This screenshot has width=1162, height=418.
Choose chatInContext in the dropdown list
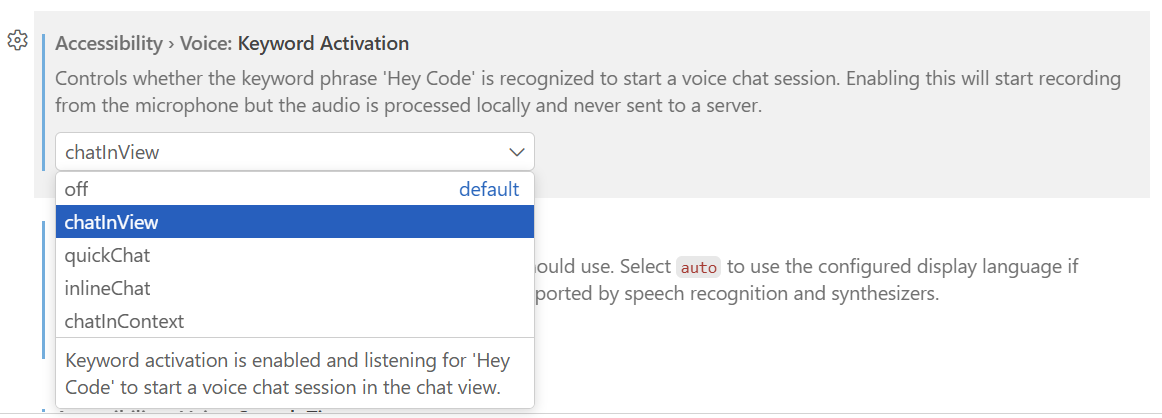point(124,321)
